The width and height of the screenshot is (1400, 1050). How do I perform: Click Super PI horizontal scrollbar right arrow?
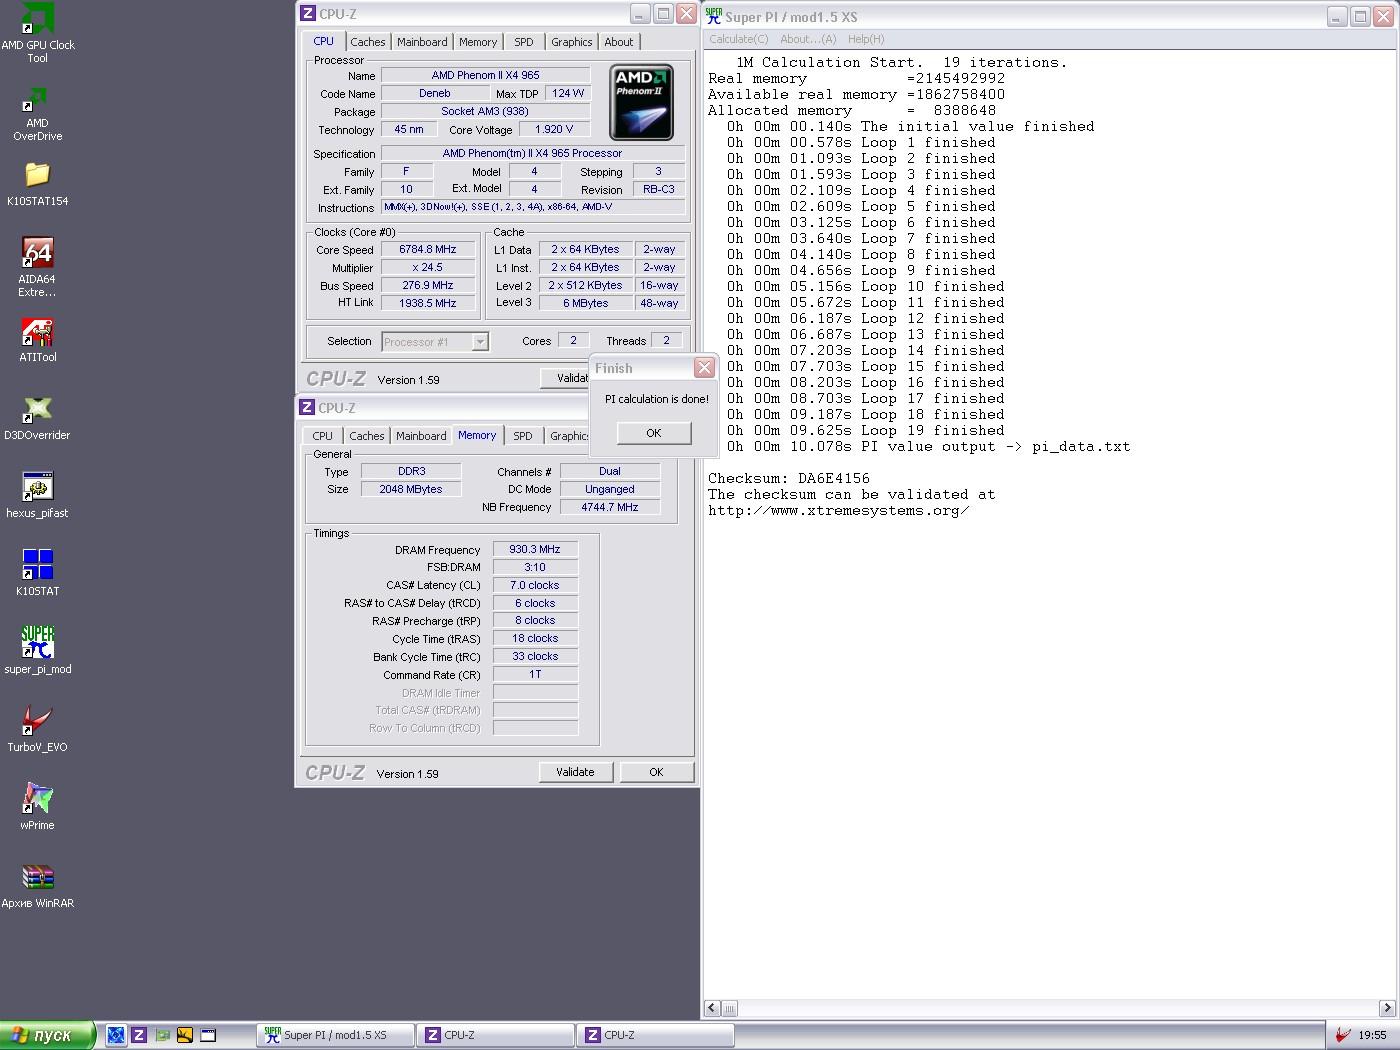(1387, 1008)
